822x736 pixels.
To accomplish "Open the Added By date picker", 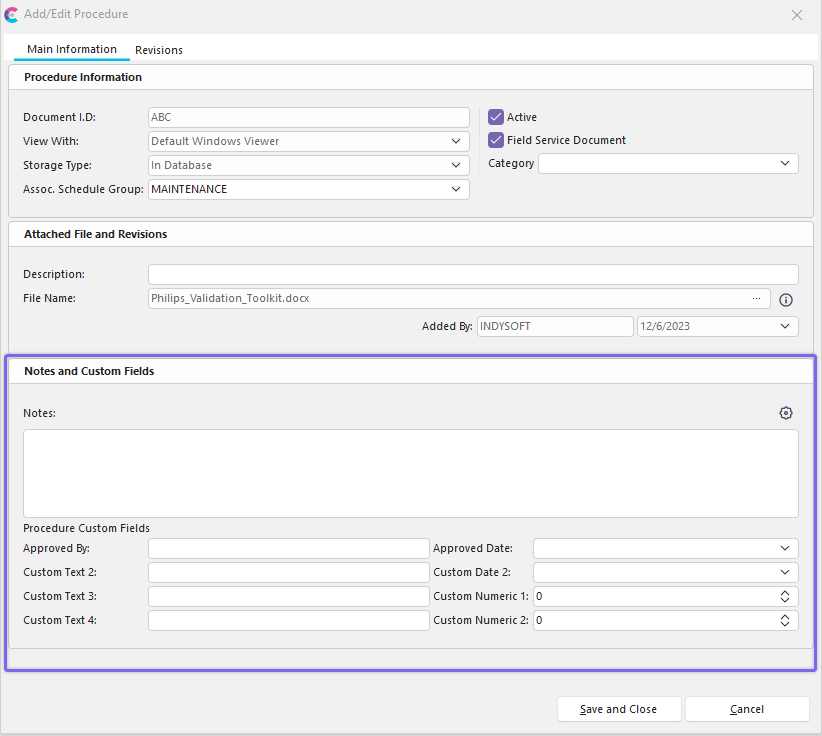I will click(x=785, y=326).
